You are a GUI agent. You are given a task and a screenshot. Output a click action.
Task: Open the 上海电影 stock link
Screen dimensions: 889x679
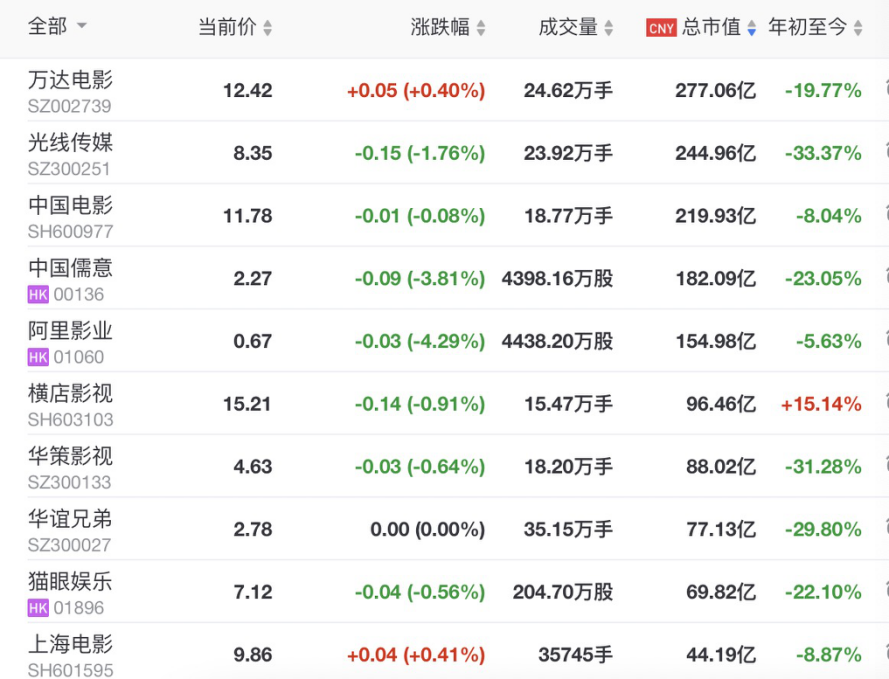pos(70,644)
